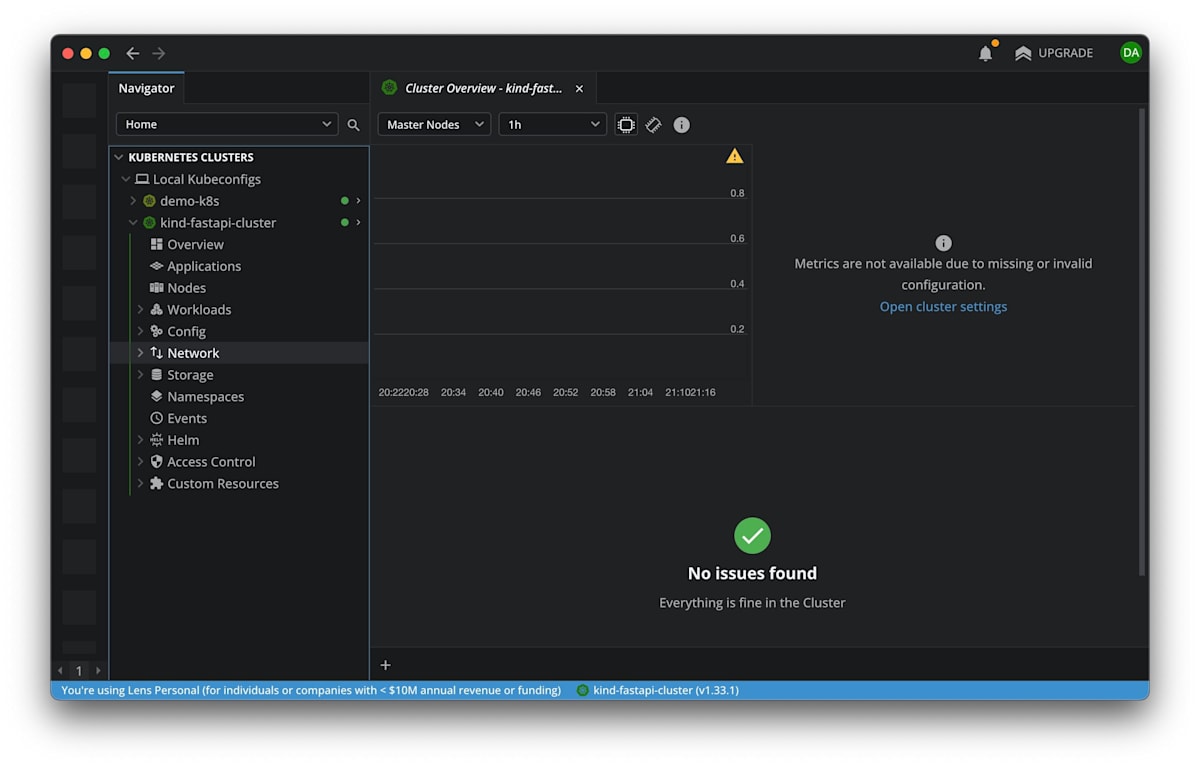Open cluster settings link

[943, 307]
